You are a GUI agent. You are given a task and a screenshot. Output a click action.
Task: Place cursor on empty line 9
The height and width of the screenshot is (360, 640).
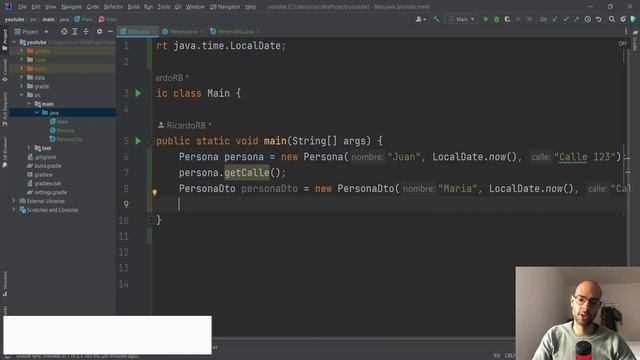click(388, 204)
